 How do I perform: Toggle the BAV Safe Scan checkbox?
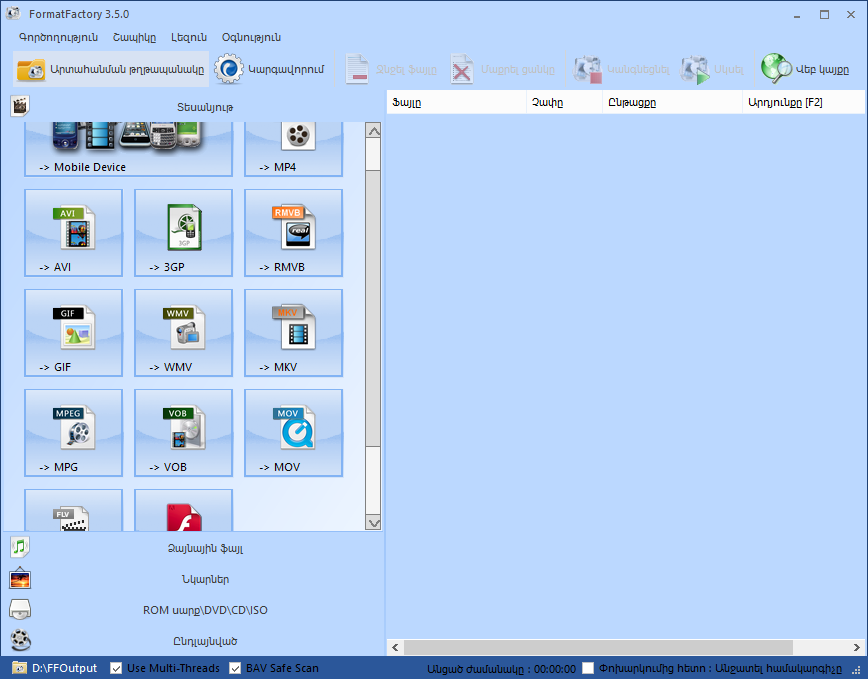(x=235, y=668)
